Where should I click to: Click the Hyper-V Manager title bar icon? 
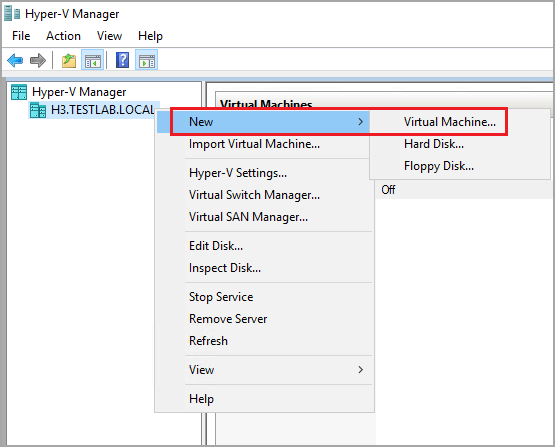click(x=12, y=13)
